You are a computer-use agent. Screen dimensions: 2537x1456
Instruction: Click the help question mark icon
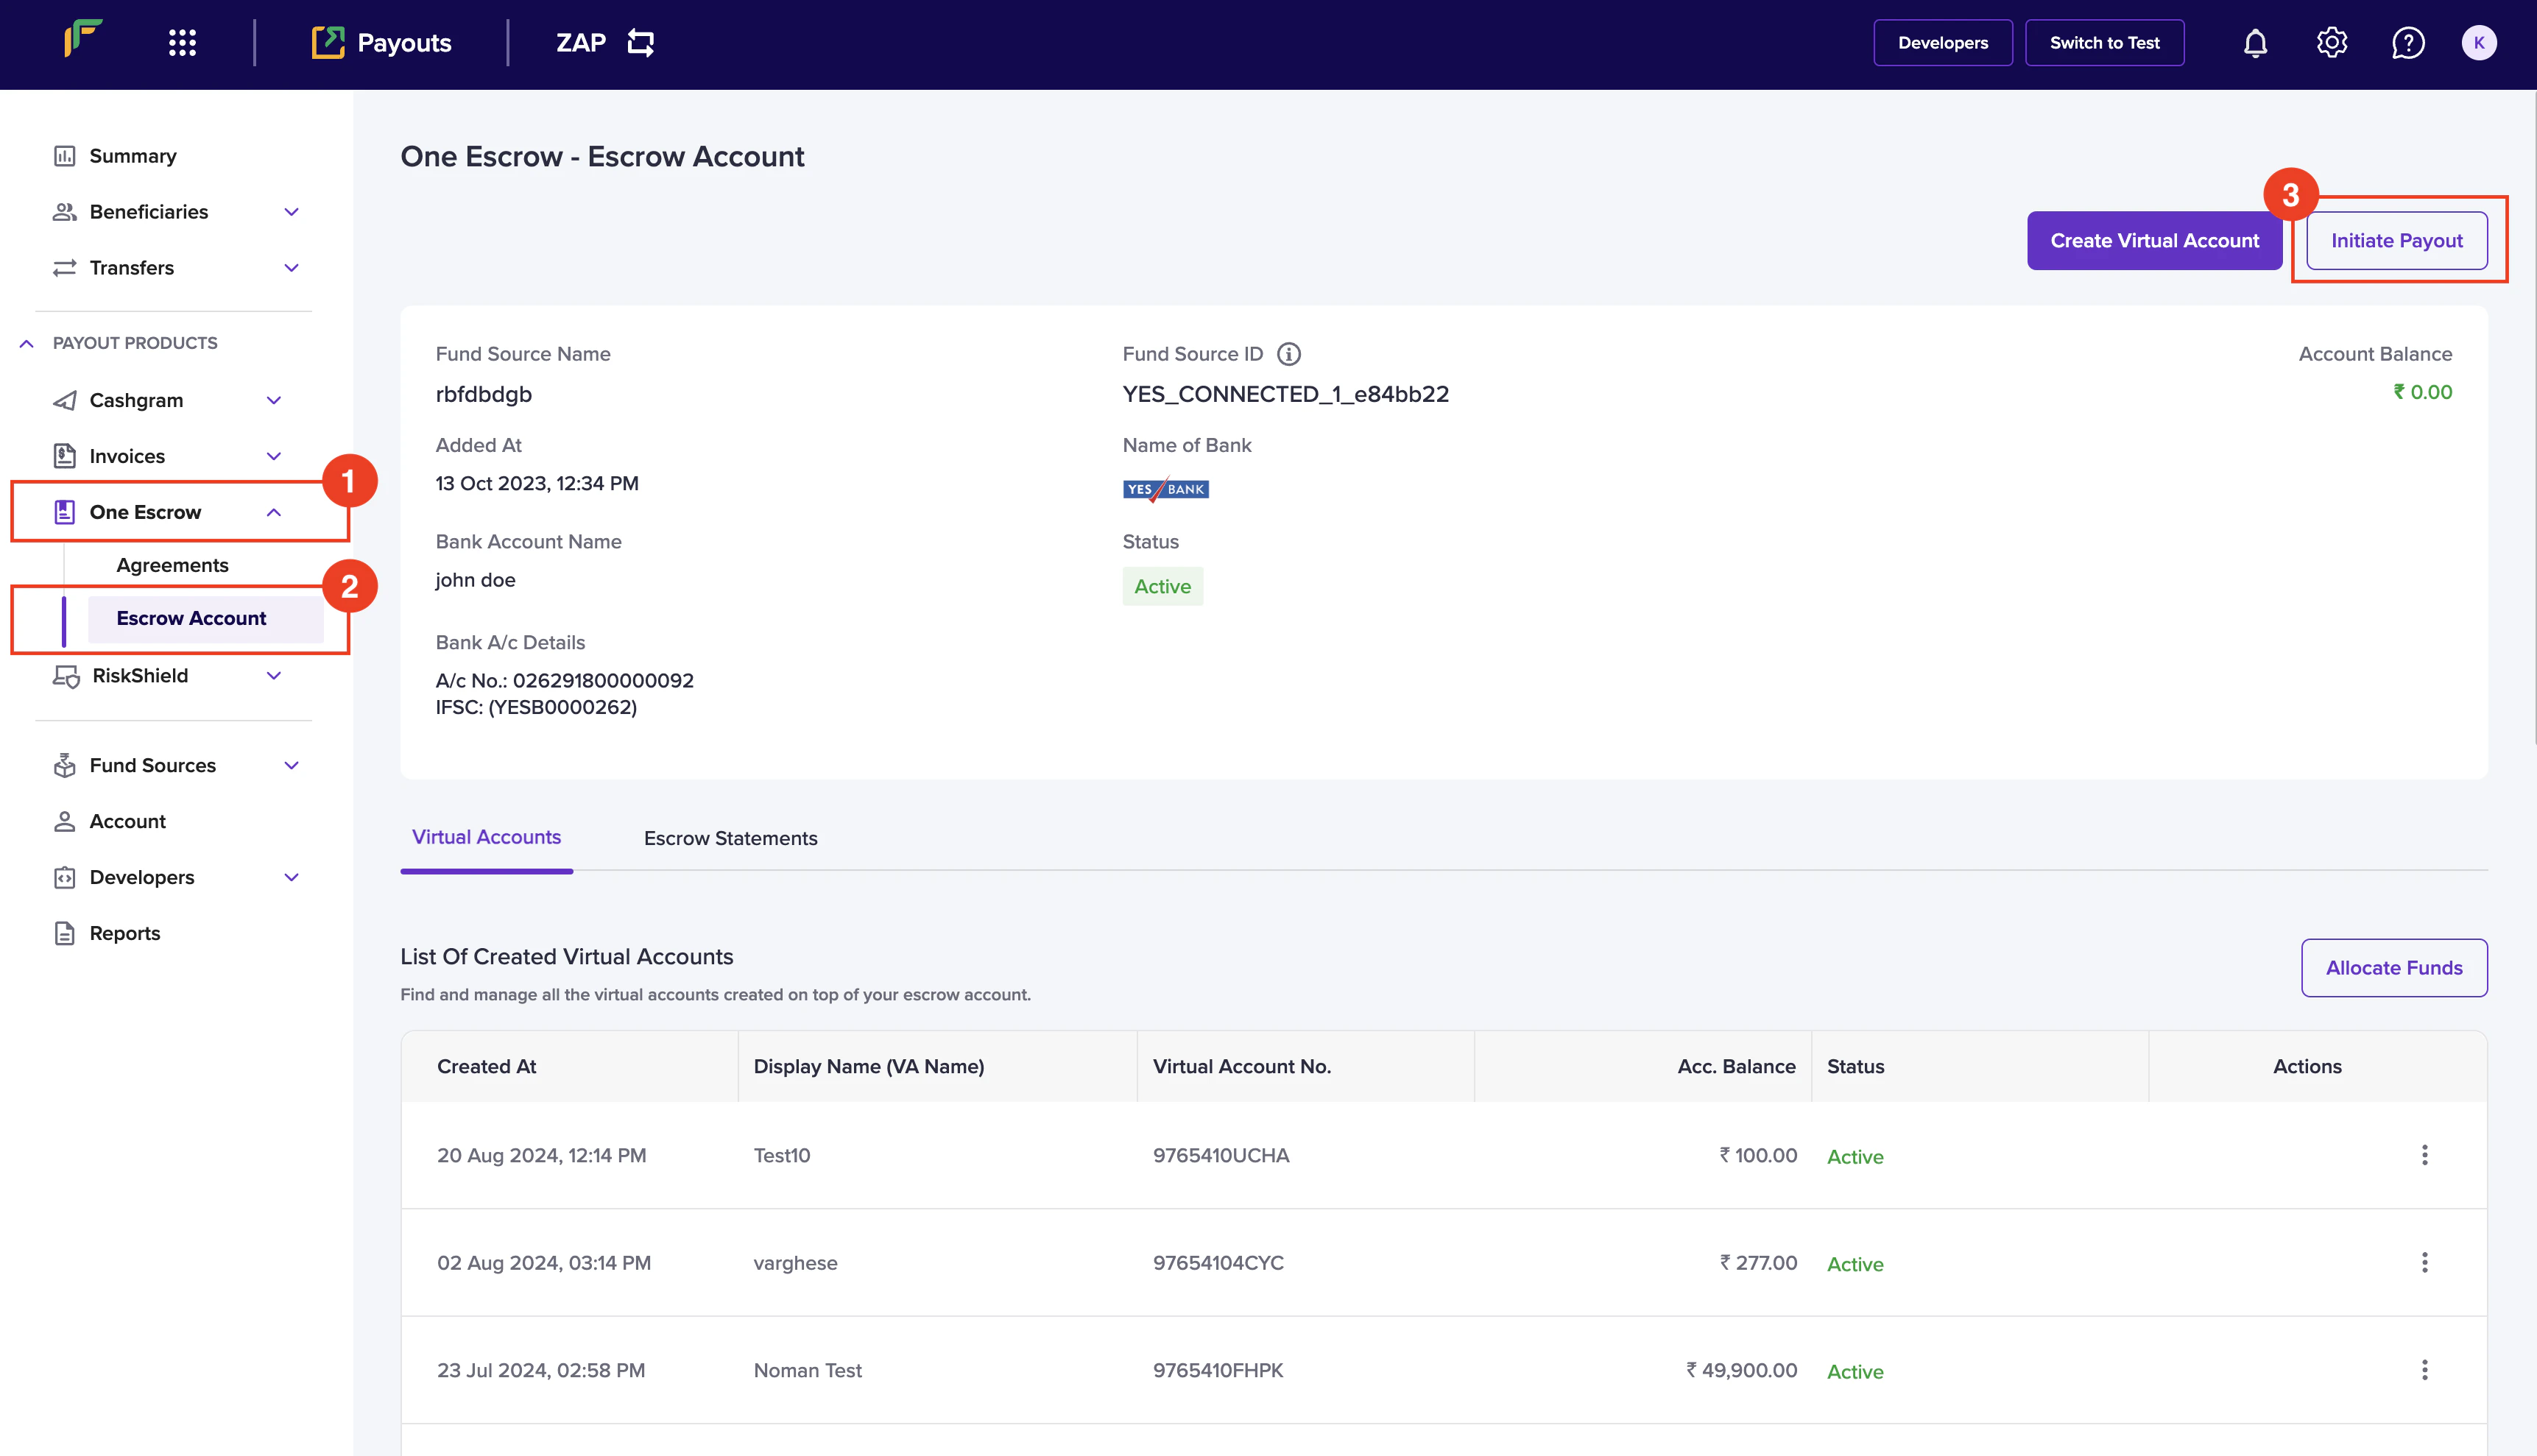2407,43
